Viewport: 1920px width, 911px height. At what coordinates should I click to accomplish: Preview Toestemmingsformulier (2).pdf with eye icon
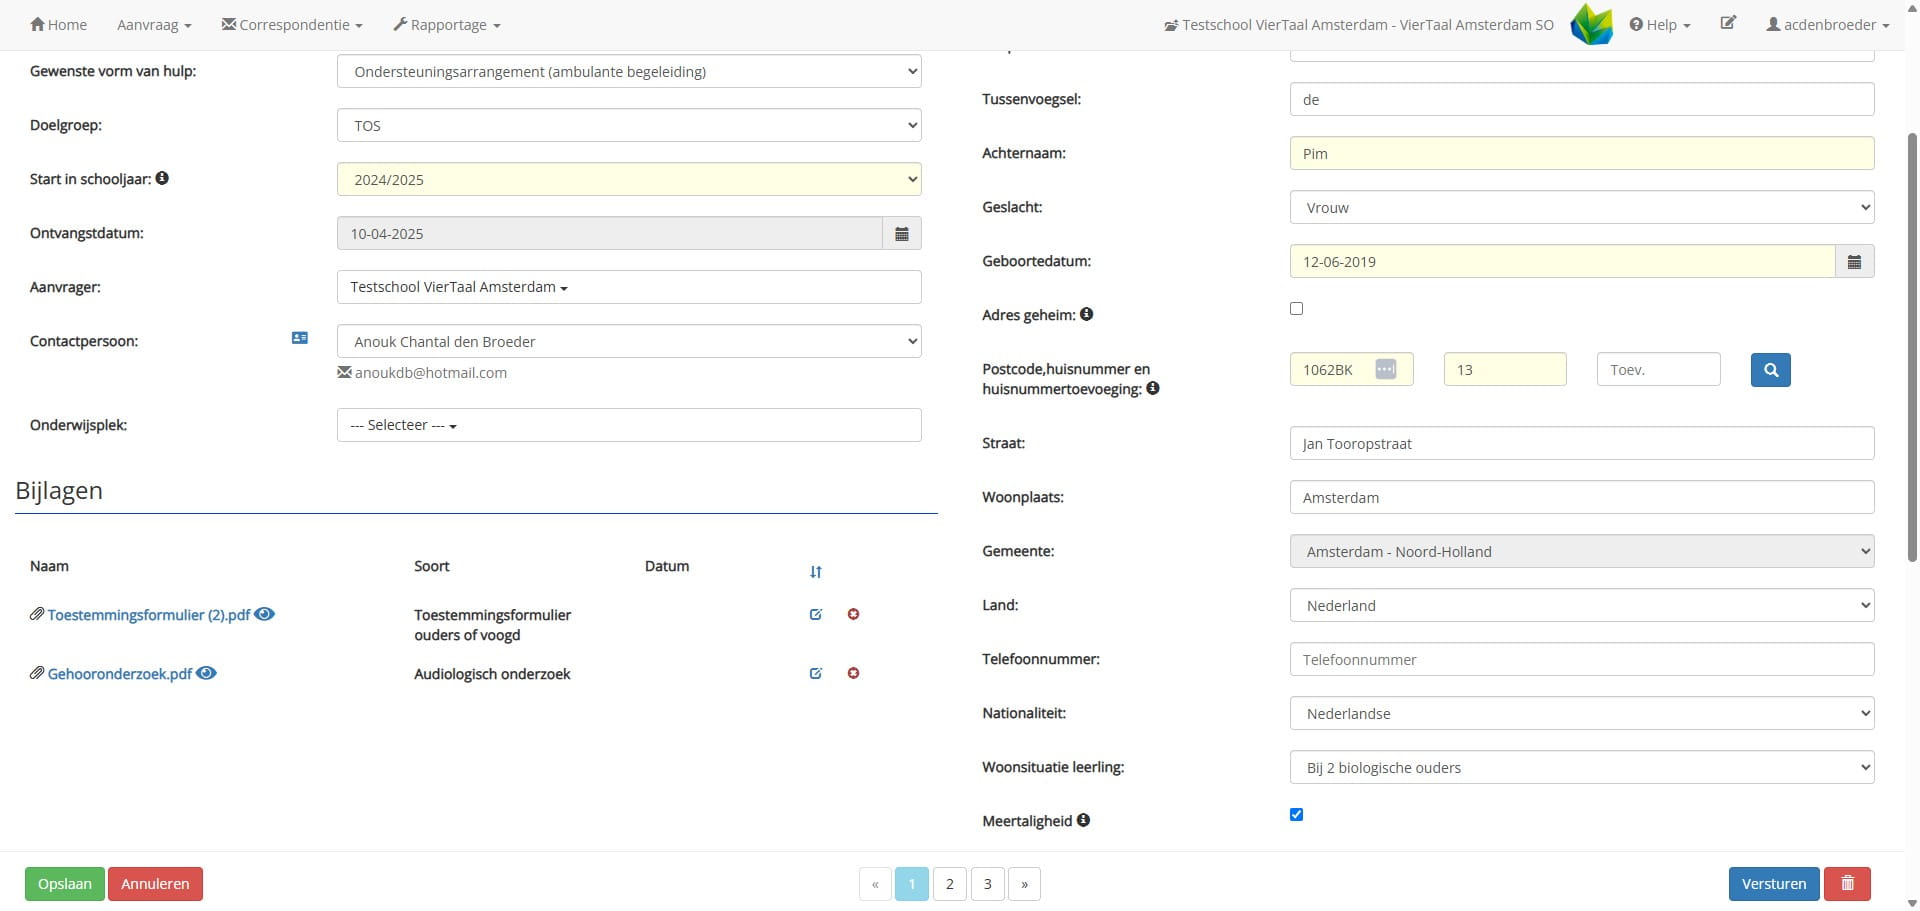[x=264, y=614]
